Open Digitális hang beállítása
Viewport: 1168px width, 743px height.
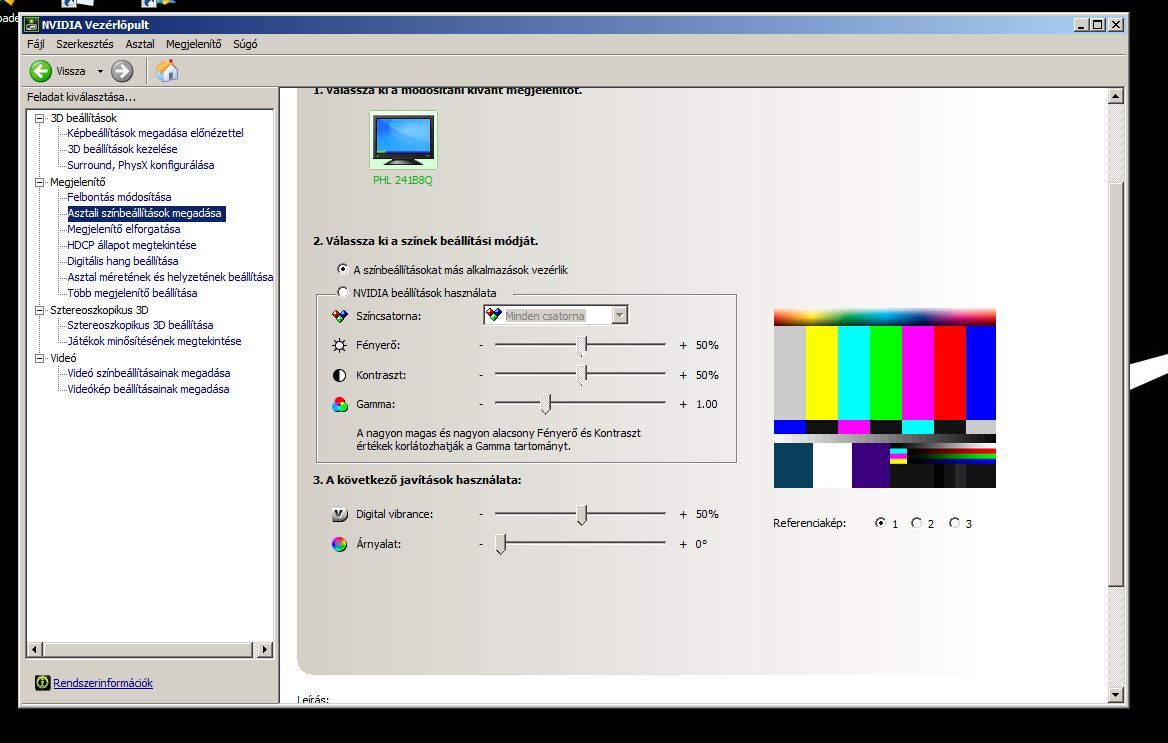(x=123, y=261)
